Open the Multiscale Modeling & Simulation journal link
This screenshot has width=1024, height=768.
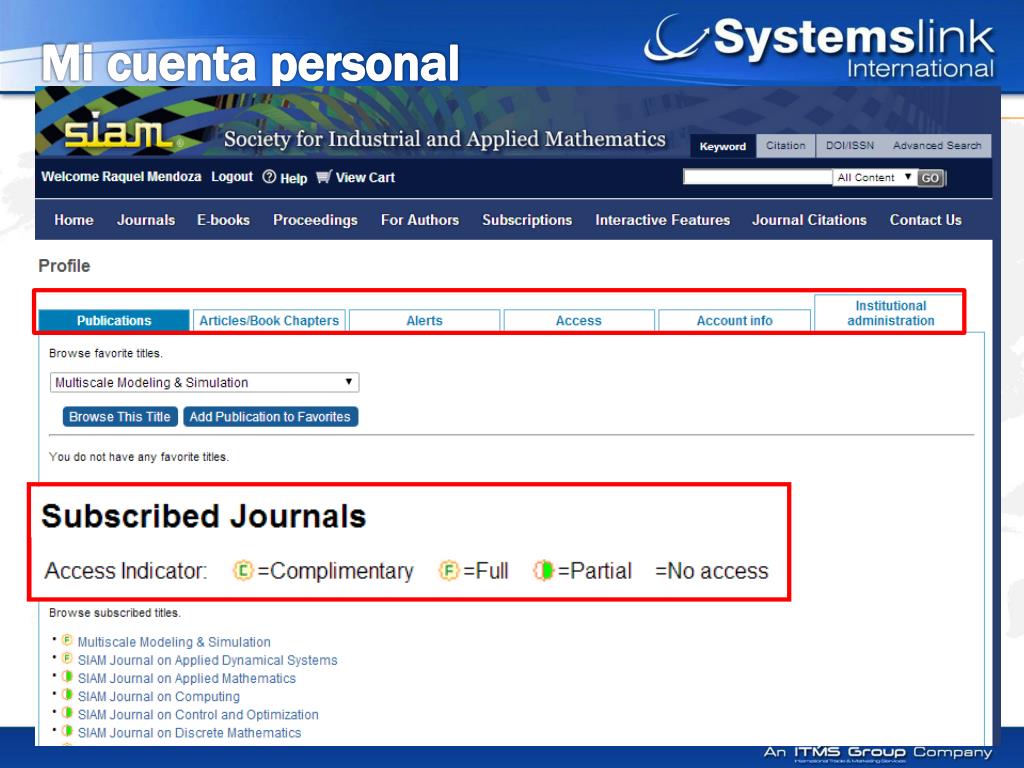[174, 642]
